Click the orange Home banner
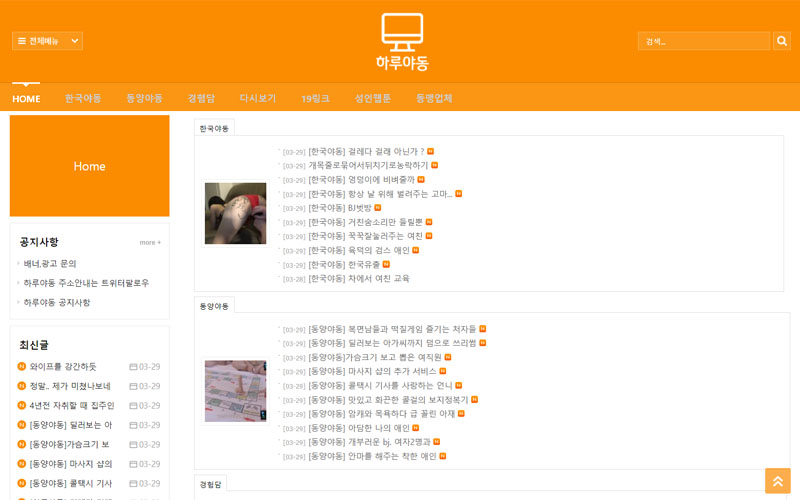The height and width of the screenshot is (500, 800). (89, 166)
